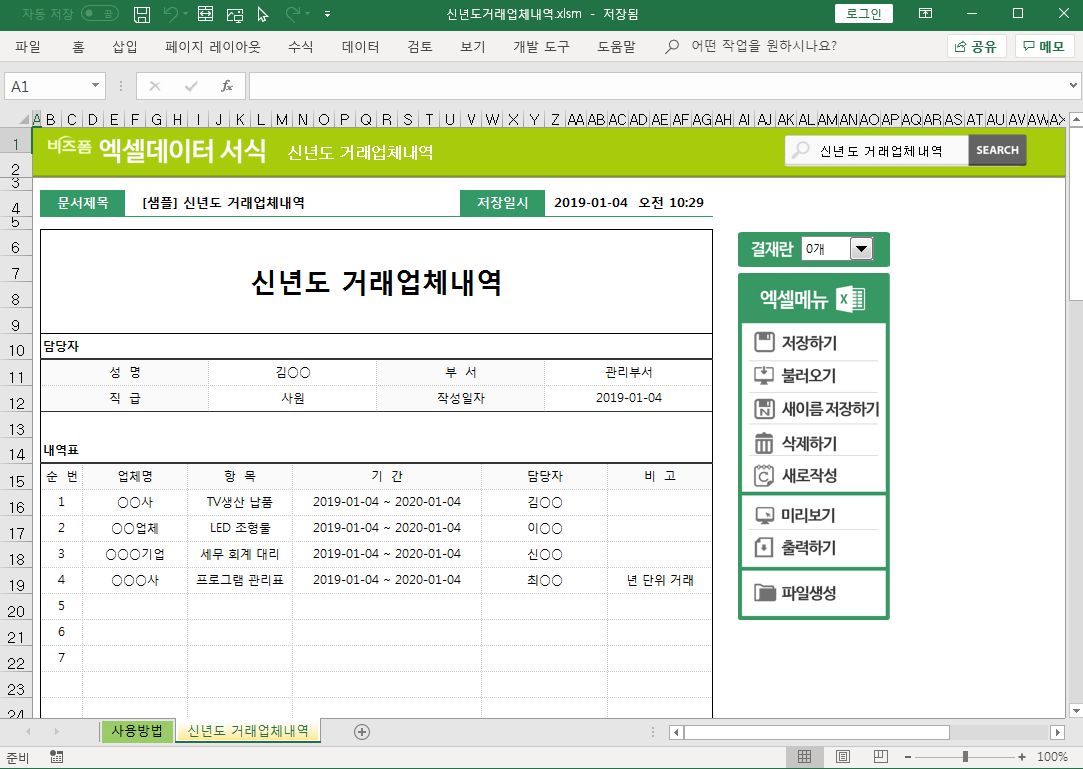Switch to Page Layout view in status bar
1083x769 pixels.
pyautogui.click(x=843, y=757)
